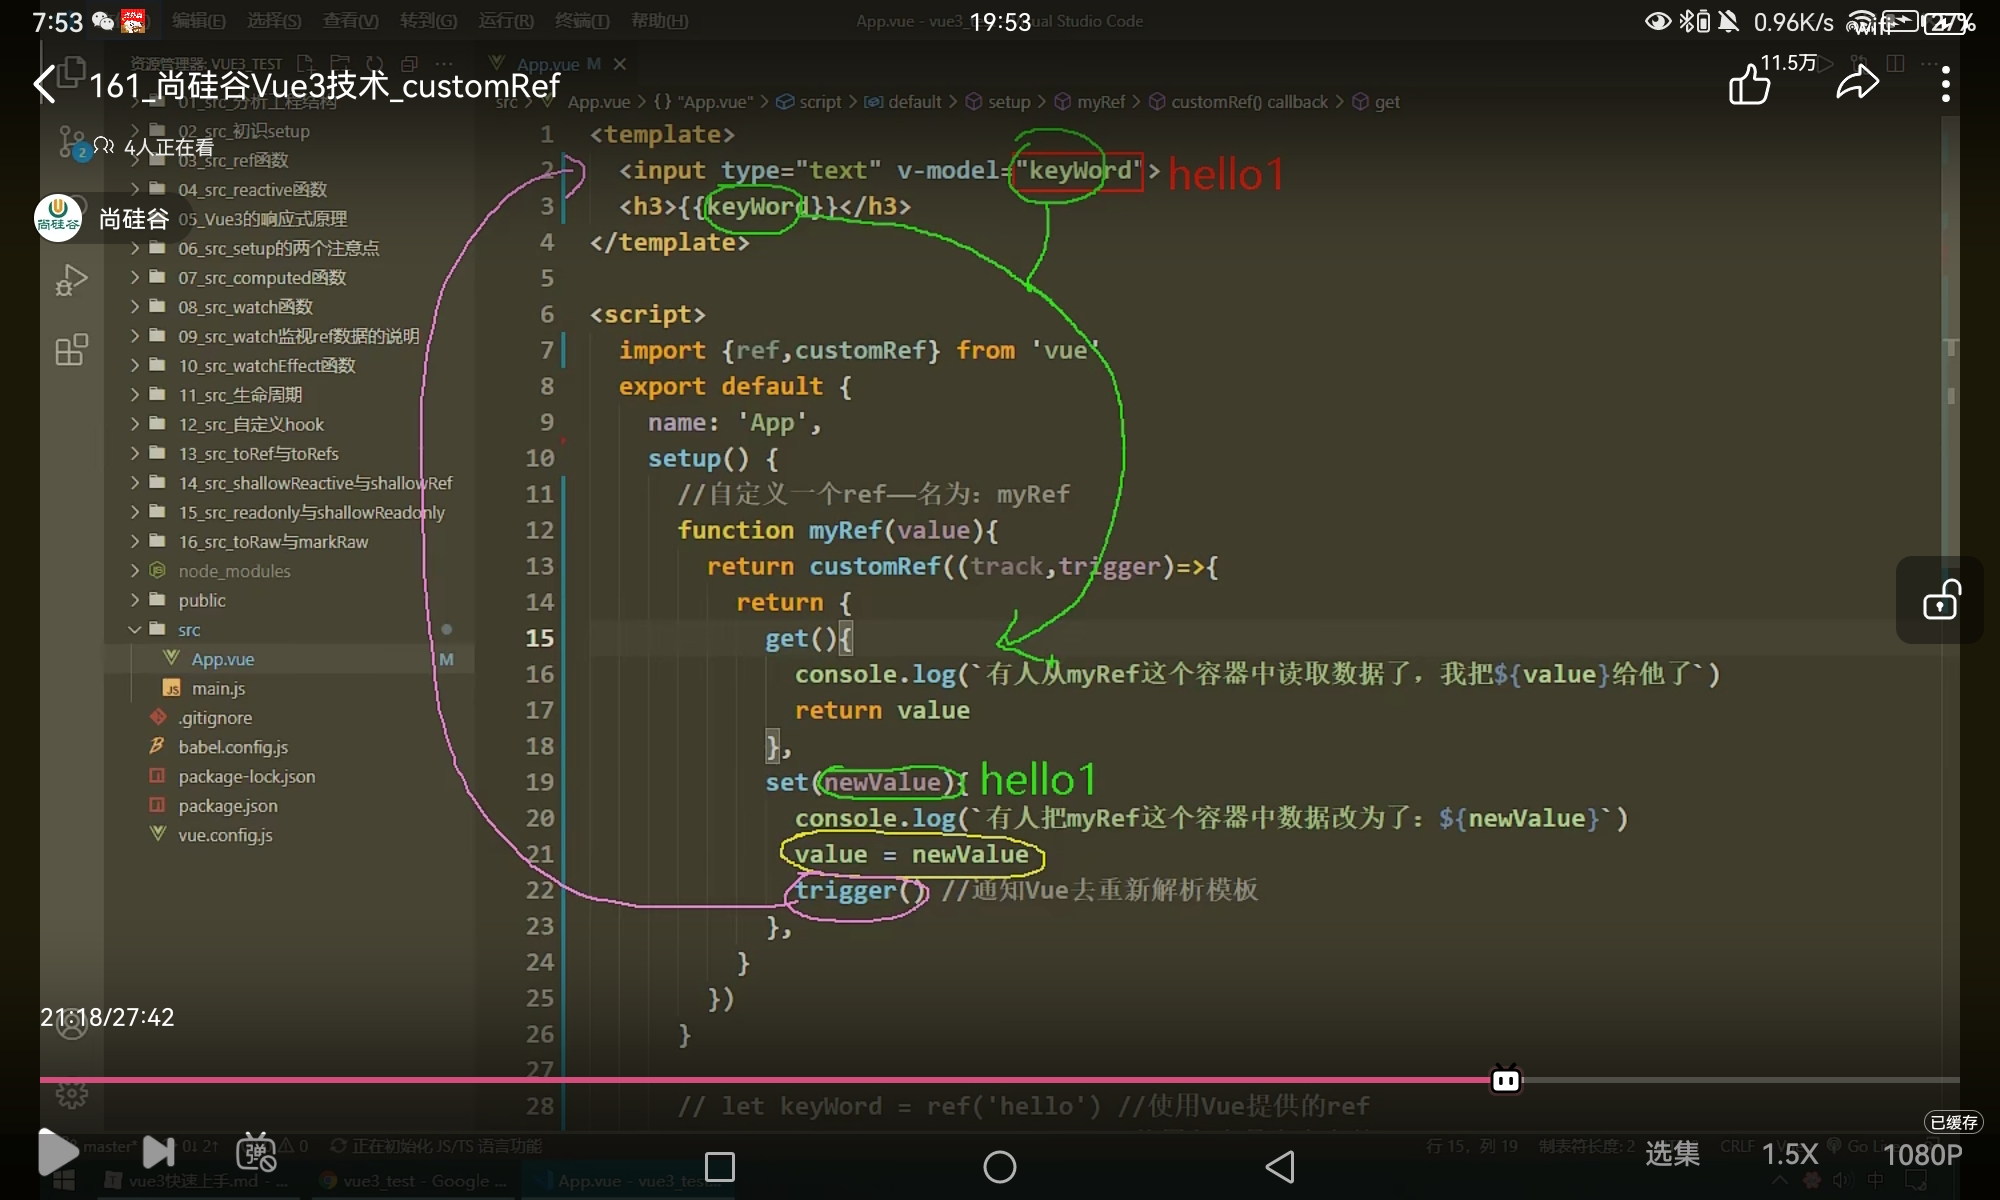Click the 尚硅谷 uploader name
The height and width of the screenshot is (1200, 2000).
coord(133,218)
